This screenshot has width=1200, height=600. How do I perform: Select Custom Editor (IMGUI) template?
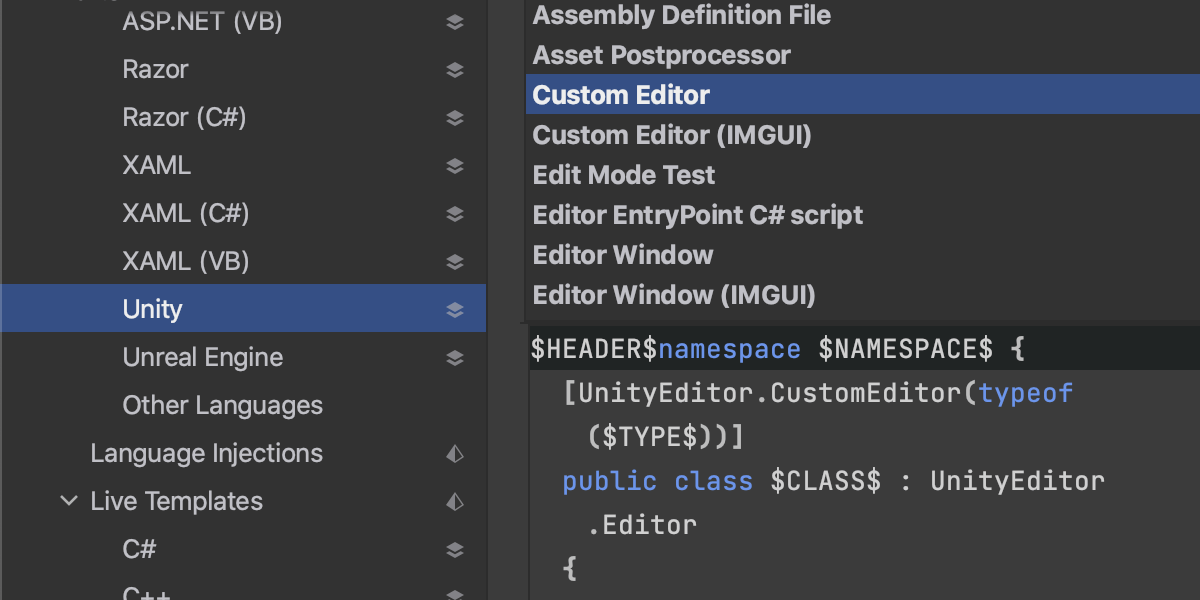click(x=671, y=135)
